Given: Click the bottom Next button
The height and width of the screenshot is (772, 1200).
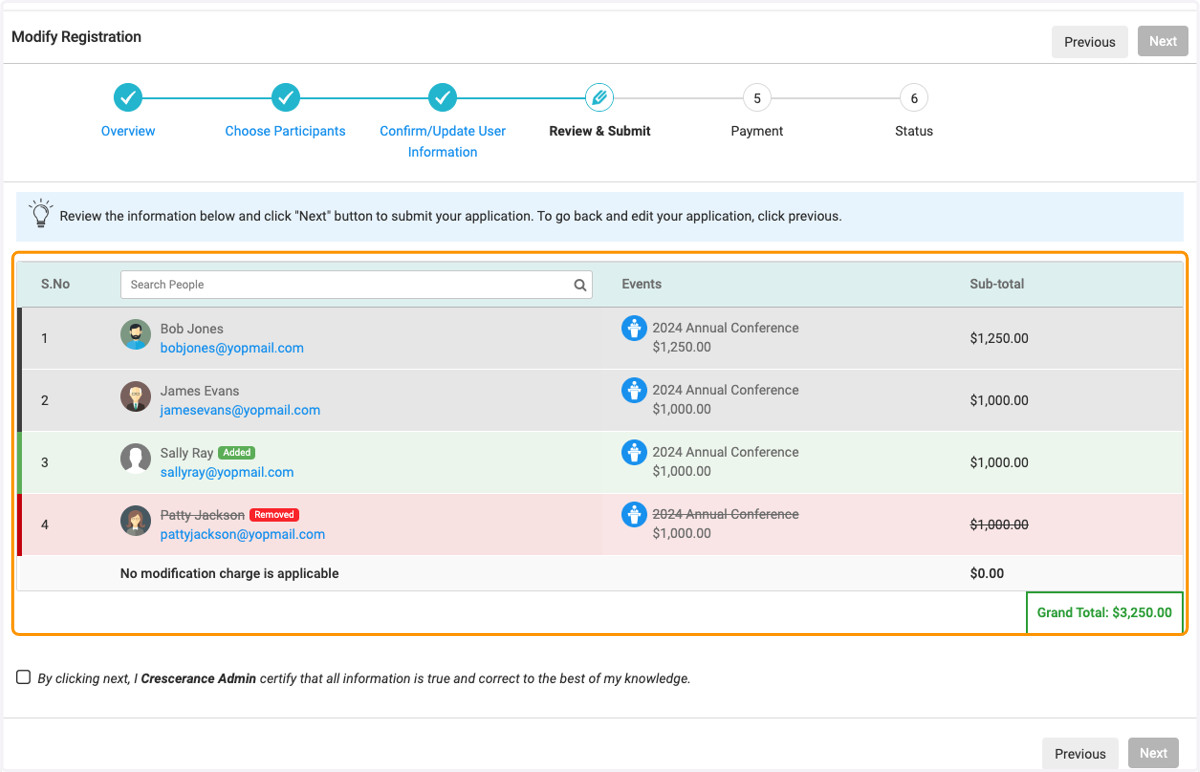Looking at the screenshot, I should 1153,754.
